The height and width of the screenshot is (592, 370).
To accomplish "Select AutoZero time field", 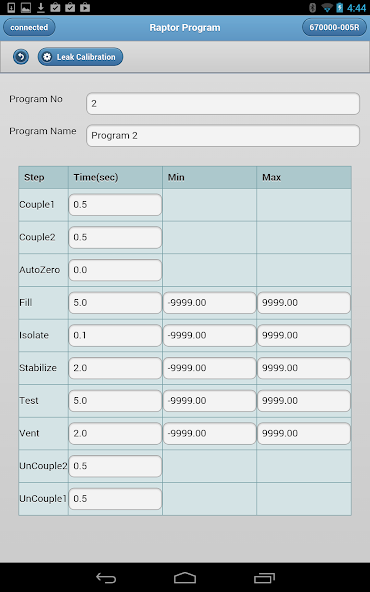I will coord(115,270).
